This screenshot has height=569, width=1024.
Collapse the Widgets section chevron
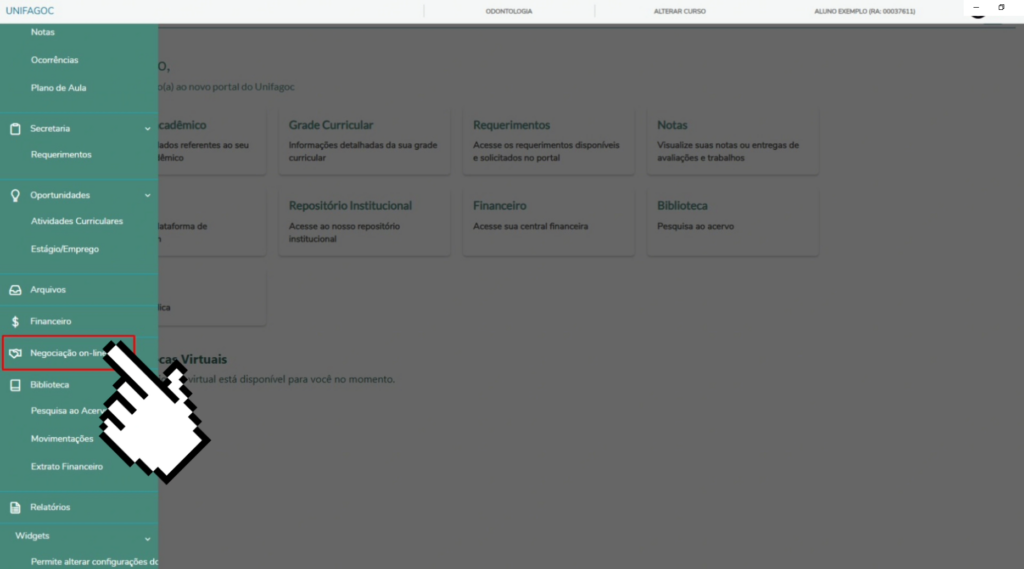click(148, 537)
